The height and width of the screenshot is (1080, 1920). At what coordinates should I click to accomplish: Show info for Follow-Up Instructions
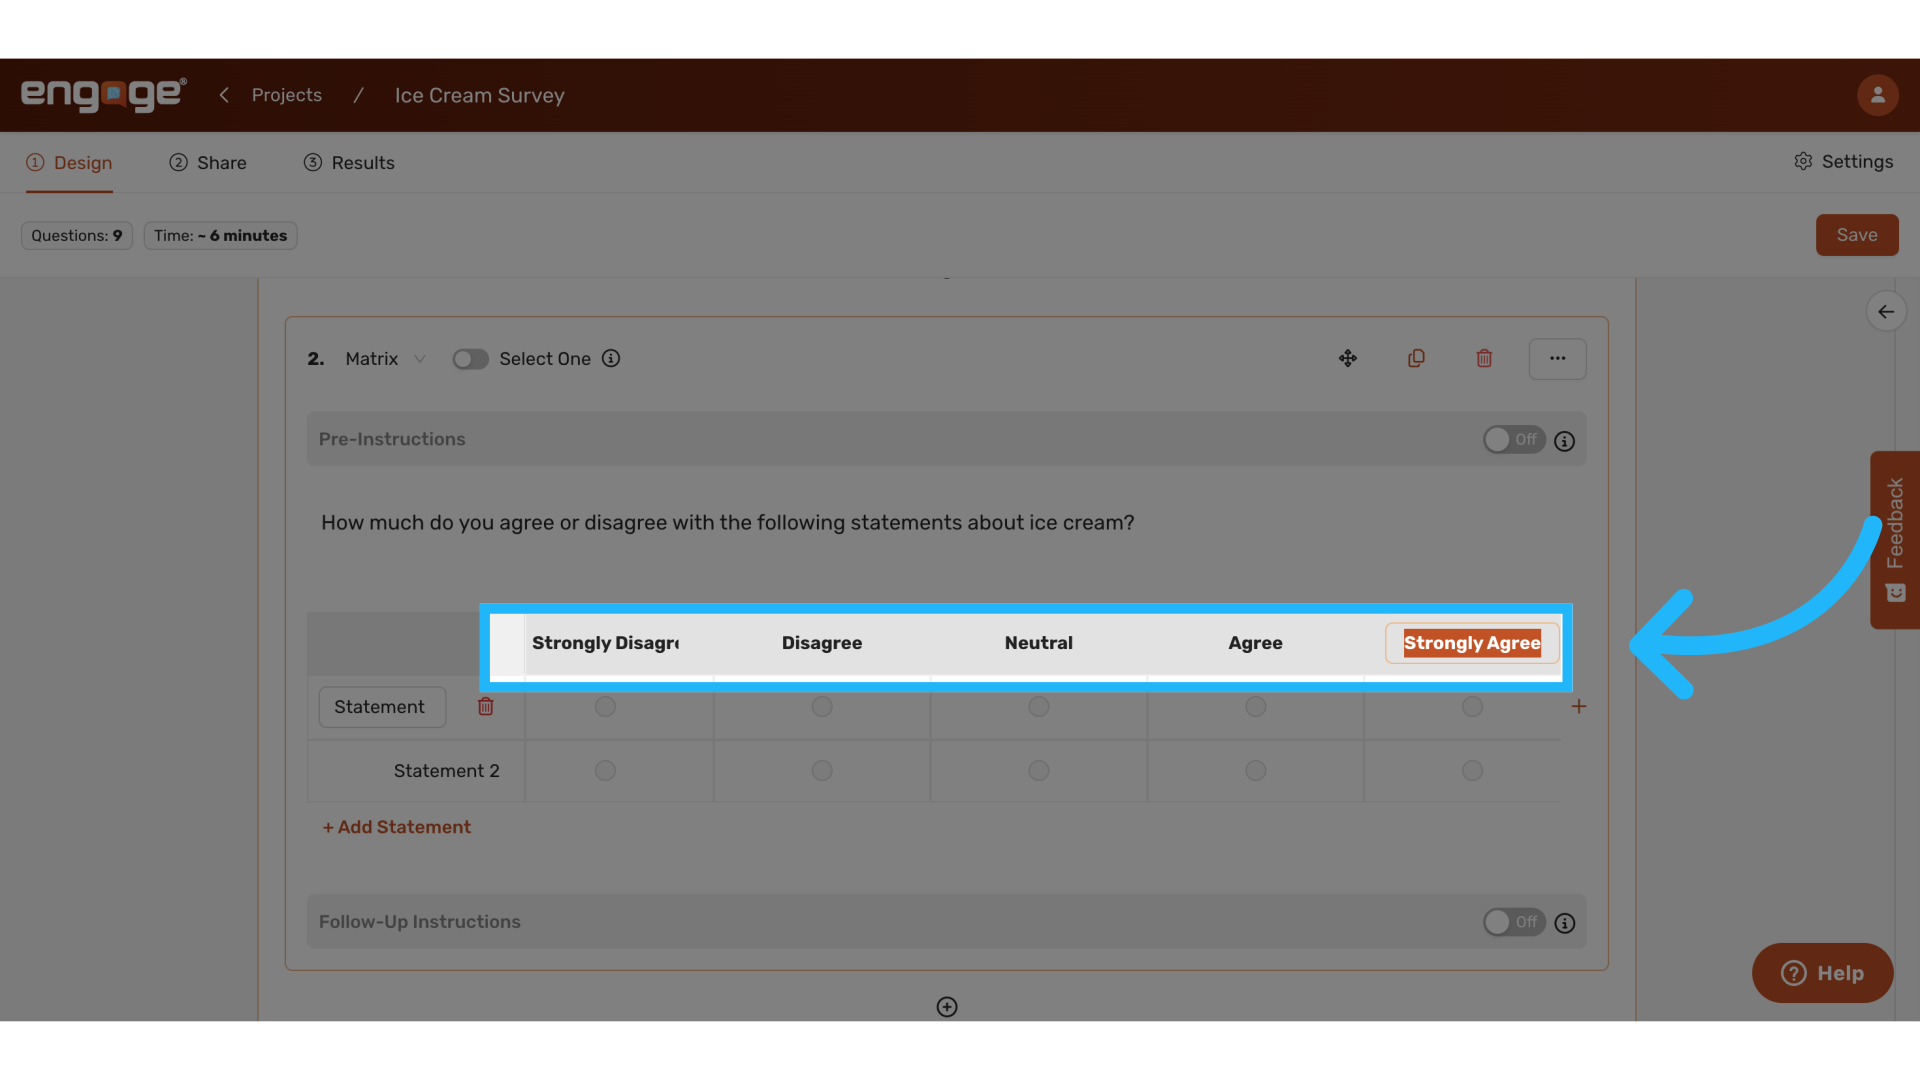point(1565,923)
